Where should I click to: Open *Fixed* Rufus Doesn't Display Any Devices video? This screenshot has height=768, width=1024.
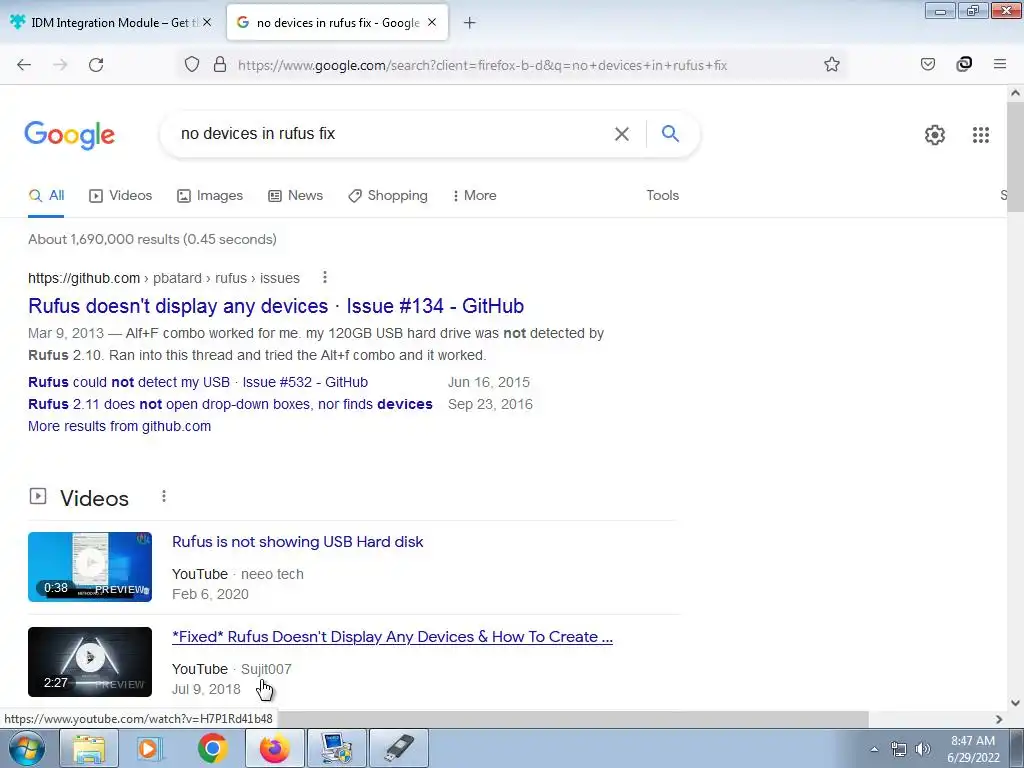coord(392,637)
